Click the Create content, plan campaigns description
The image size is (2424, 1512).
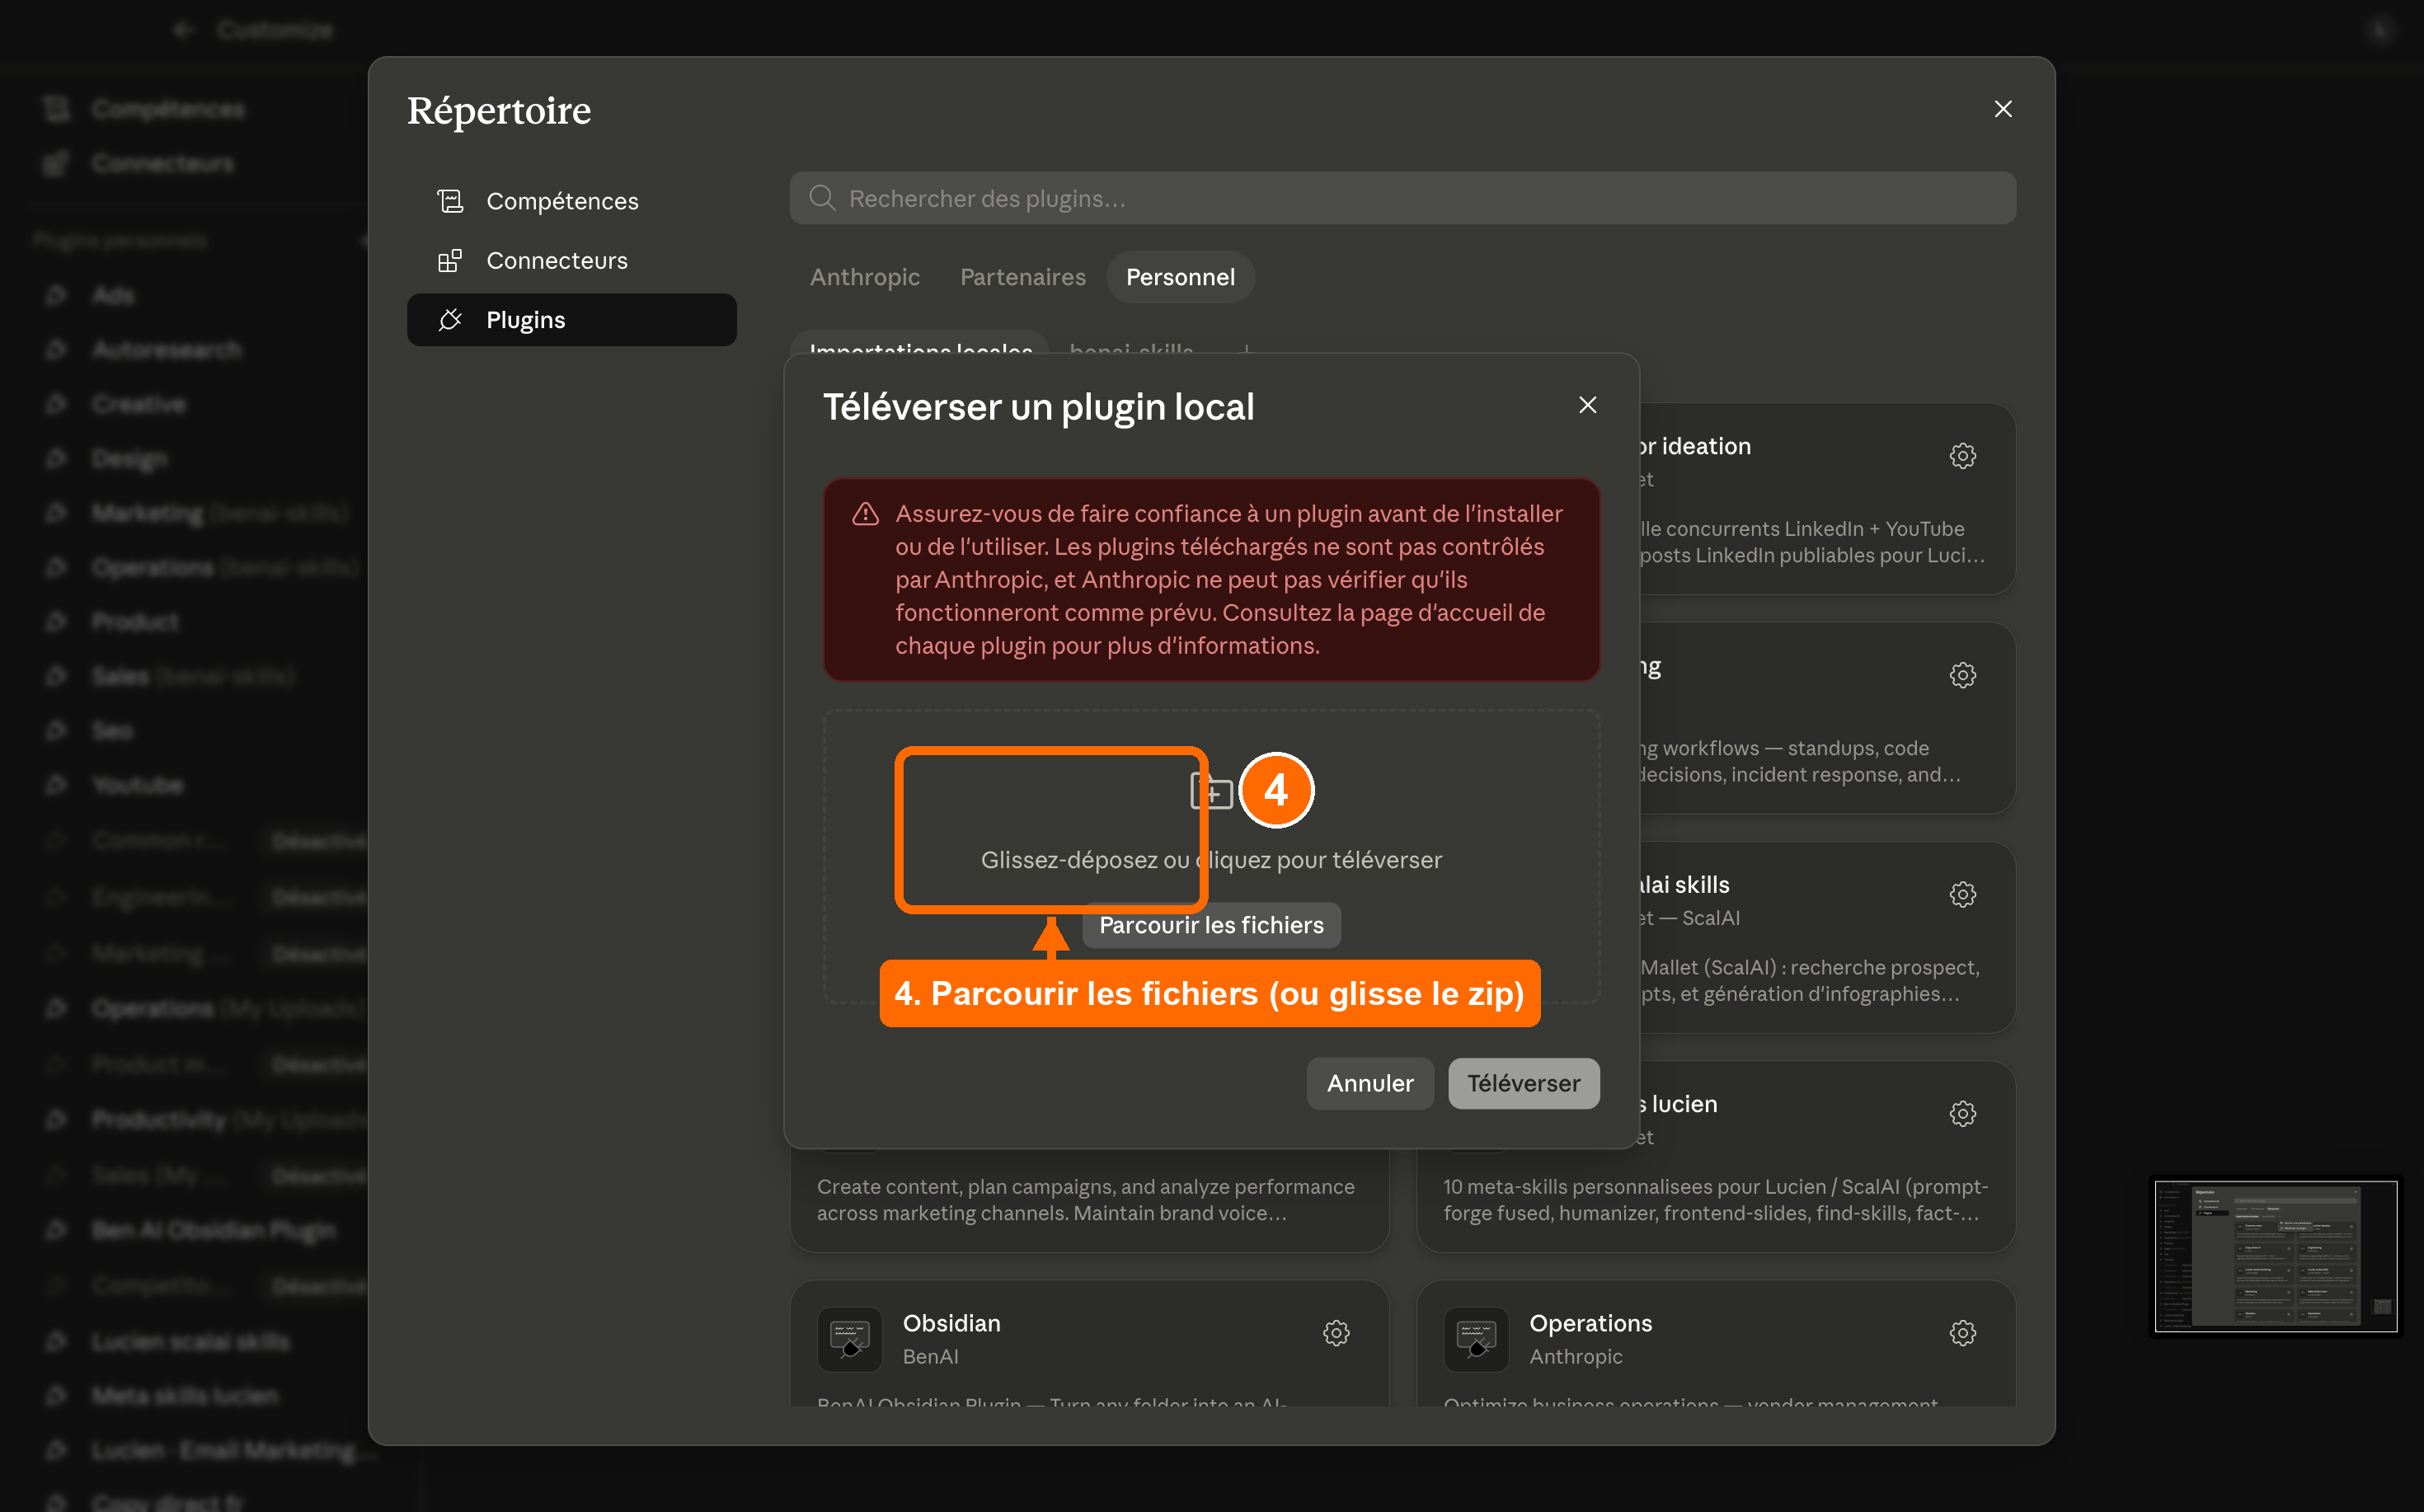tap(1085, 1200)
